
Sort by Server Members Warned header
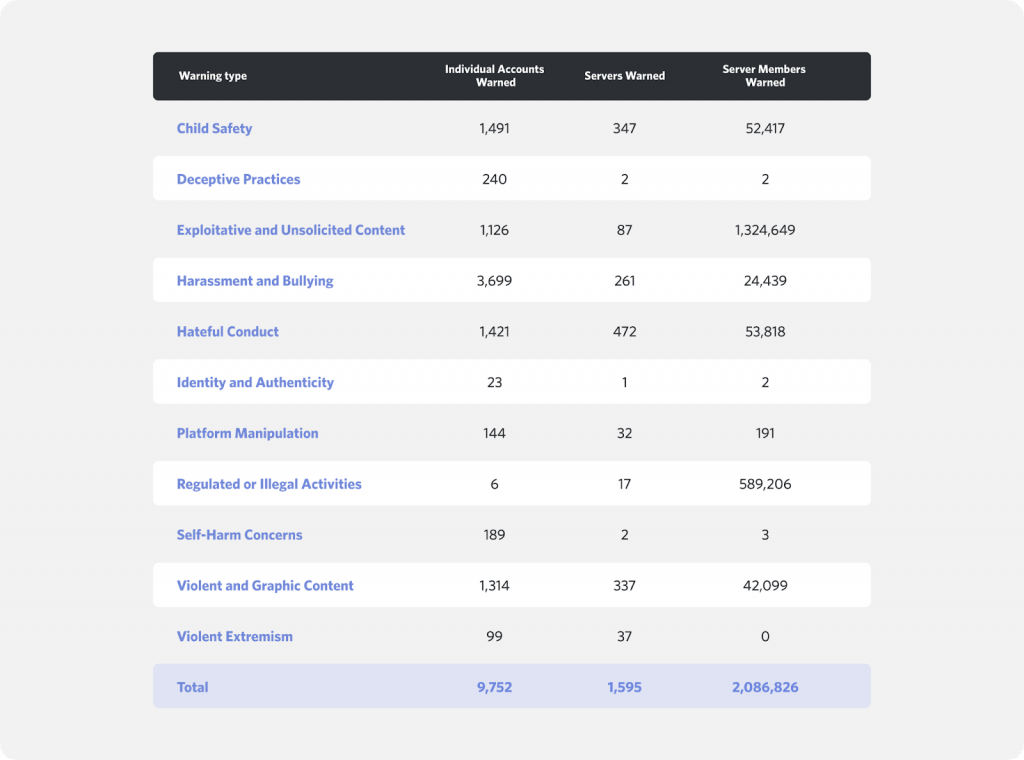(764, 76)
